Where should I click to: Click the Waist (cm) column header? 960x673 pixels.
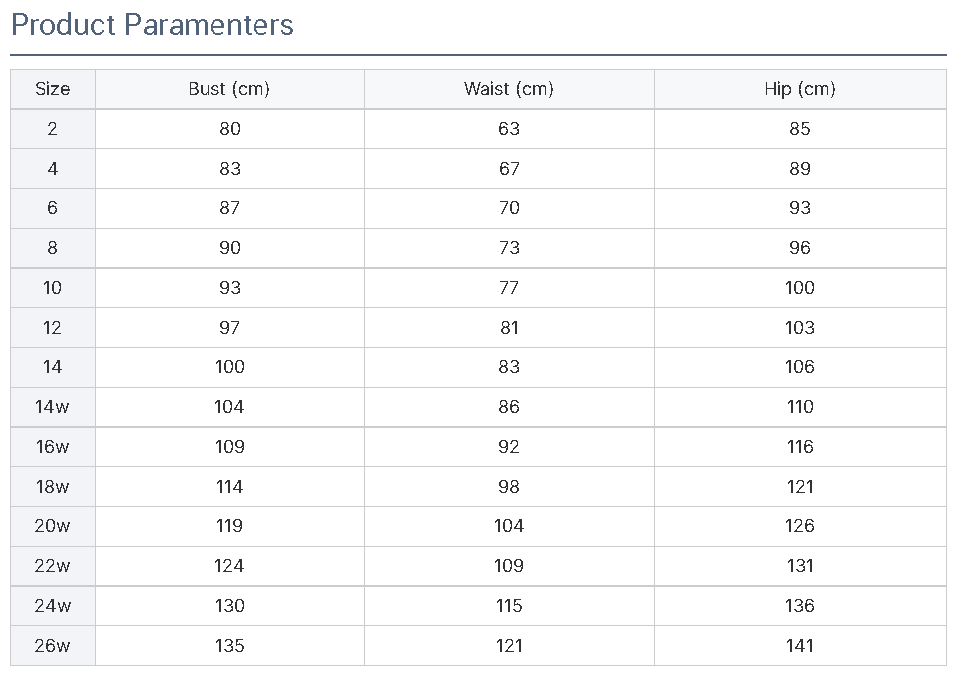tap(509, 89)
